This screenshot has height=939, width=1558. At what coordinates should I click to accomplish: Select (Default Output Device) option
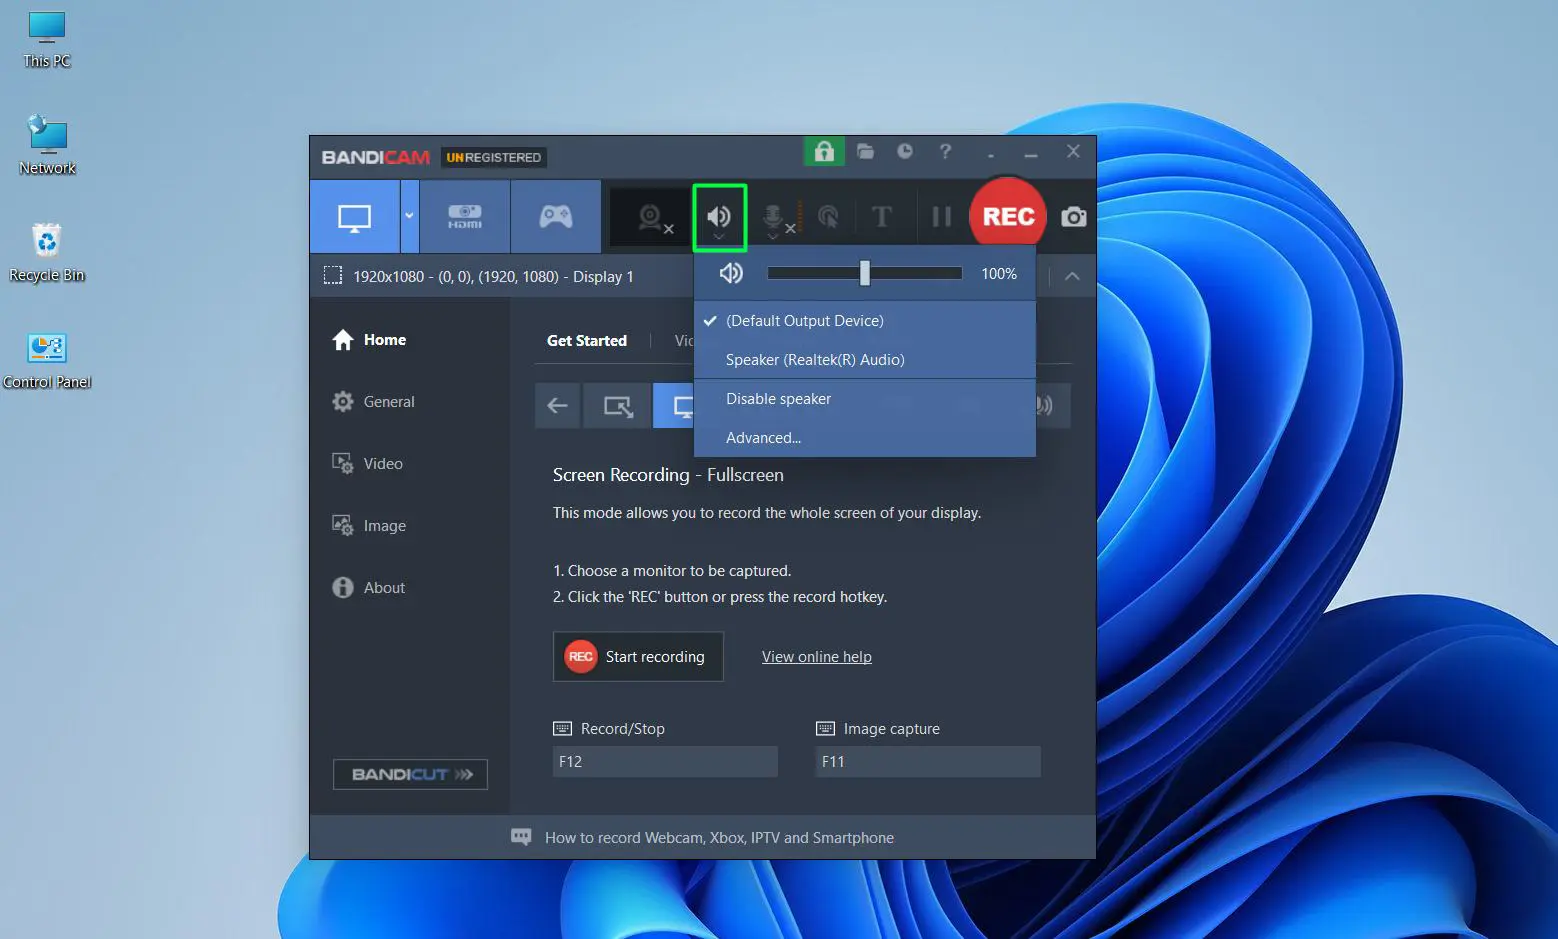[x=804, y=320]
